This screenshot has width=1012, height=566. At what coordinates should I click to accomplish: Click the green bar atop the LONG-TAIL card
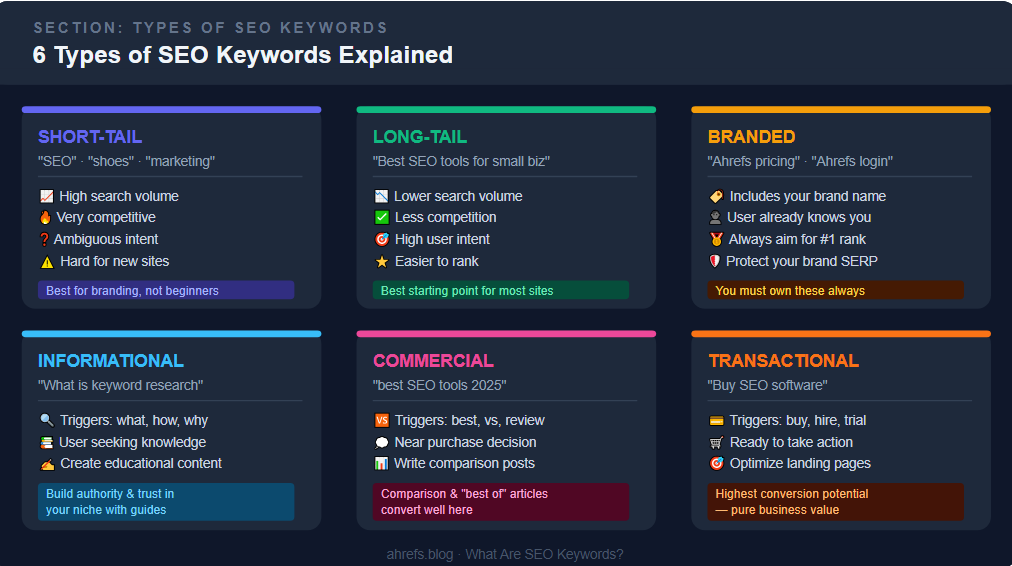(x=506, y=110)
